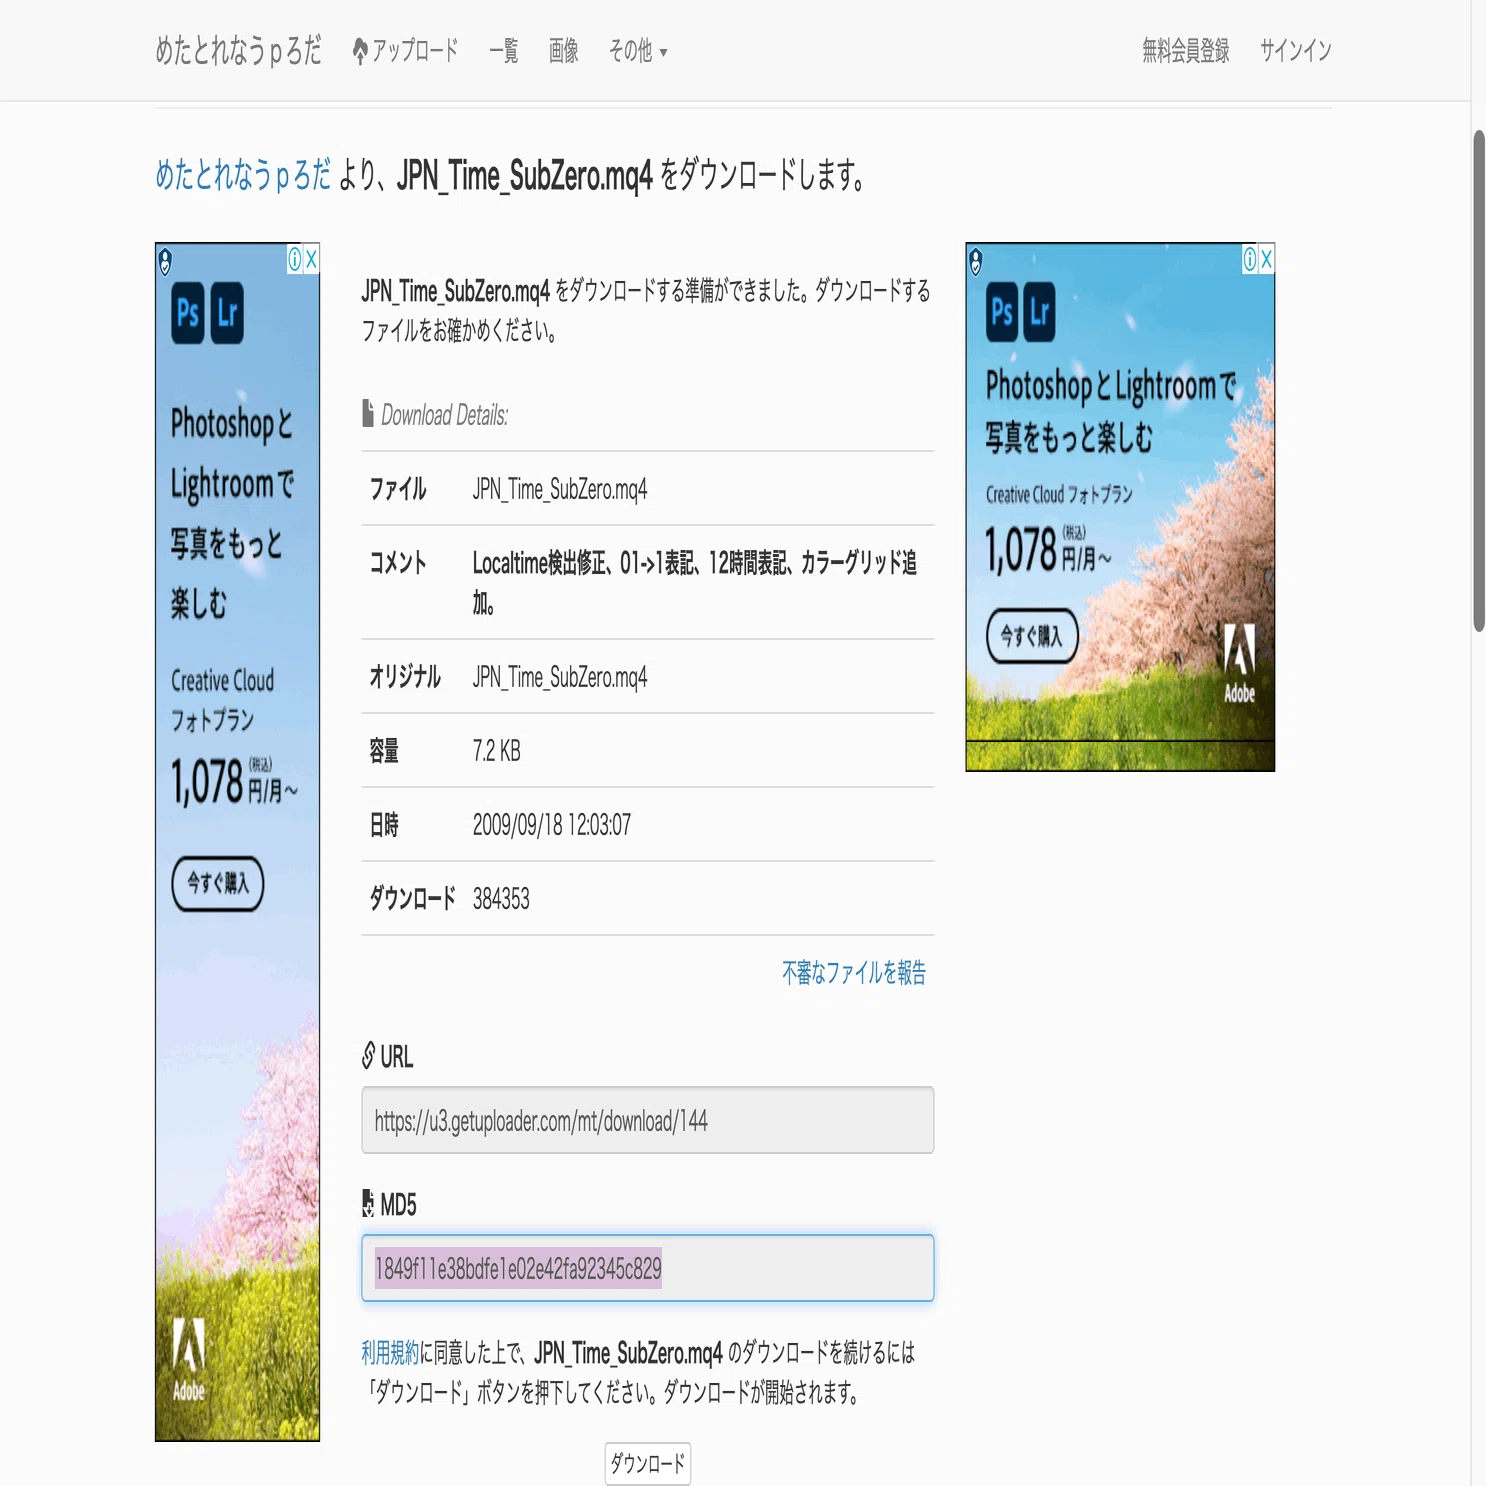Image resolution: width=1486 pixels, height=1486 pixels.
Task: Click JPN_Time_SubZero.mq4 in the オリジナル row
Action: [560, 677]
